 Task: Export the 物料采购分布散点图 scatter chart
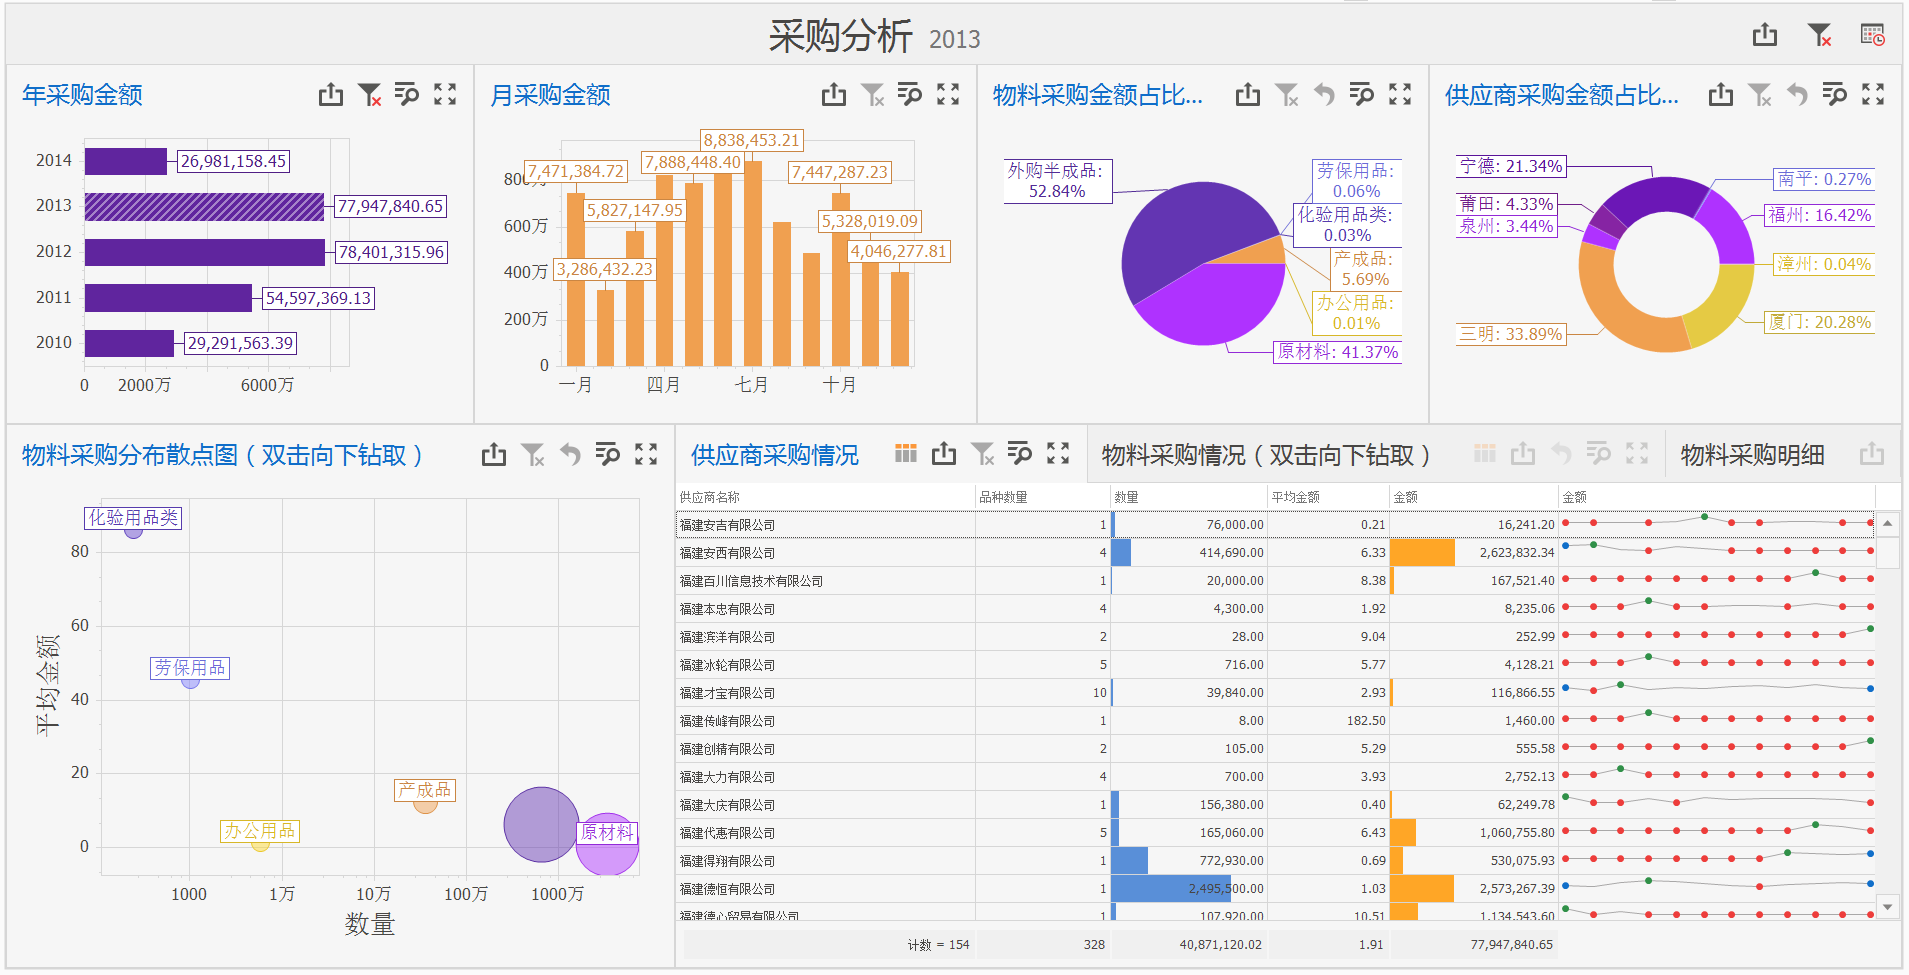click(494, 455)
